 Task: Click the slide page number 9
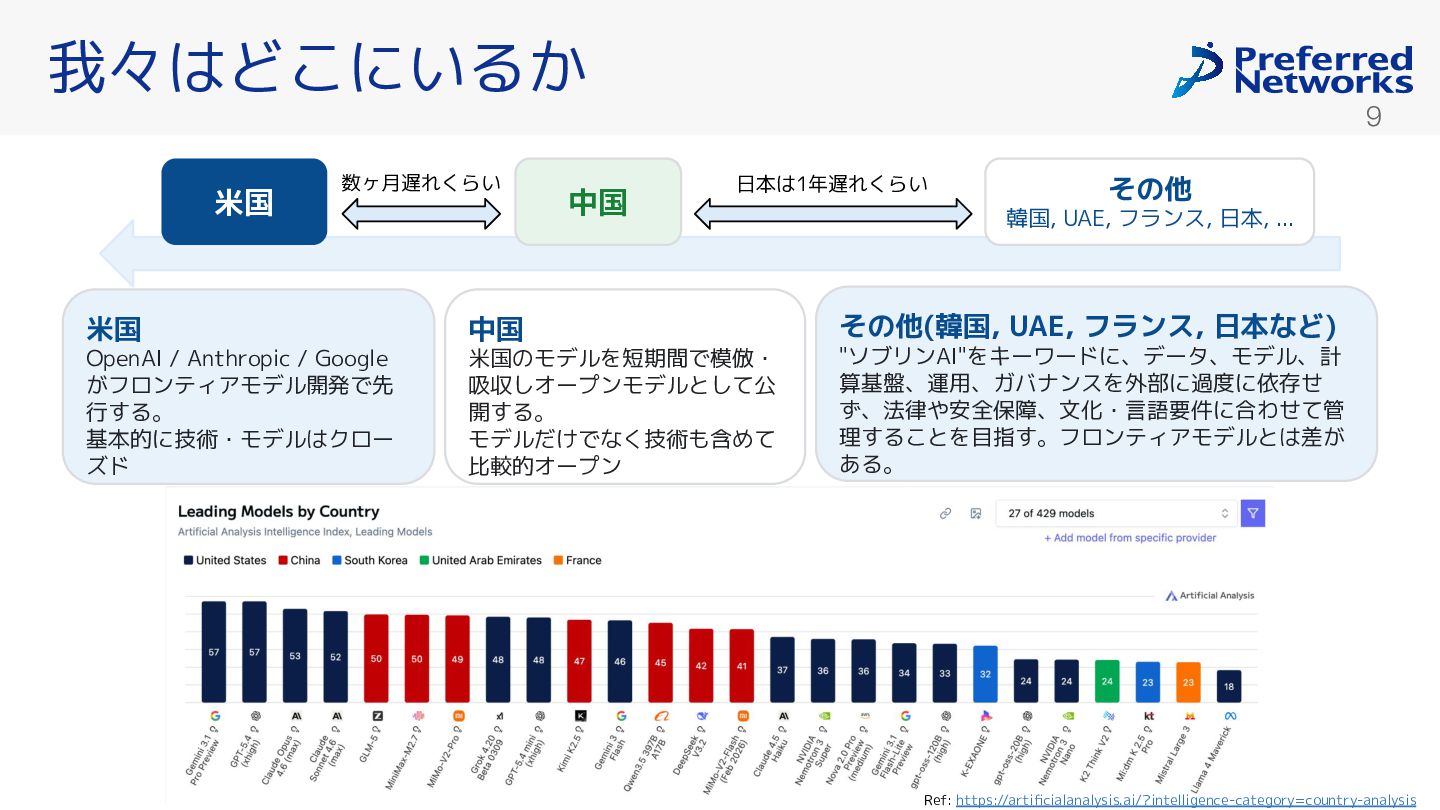[1374, 117]
